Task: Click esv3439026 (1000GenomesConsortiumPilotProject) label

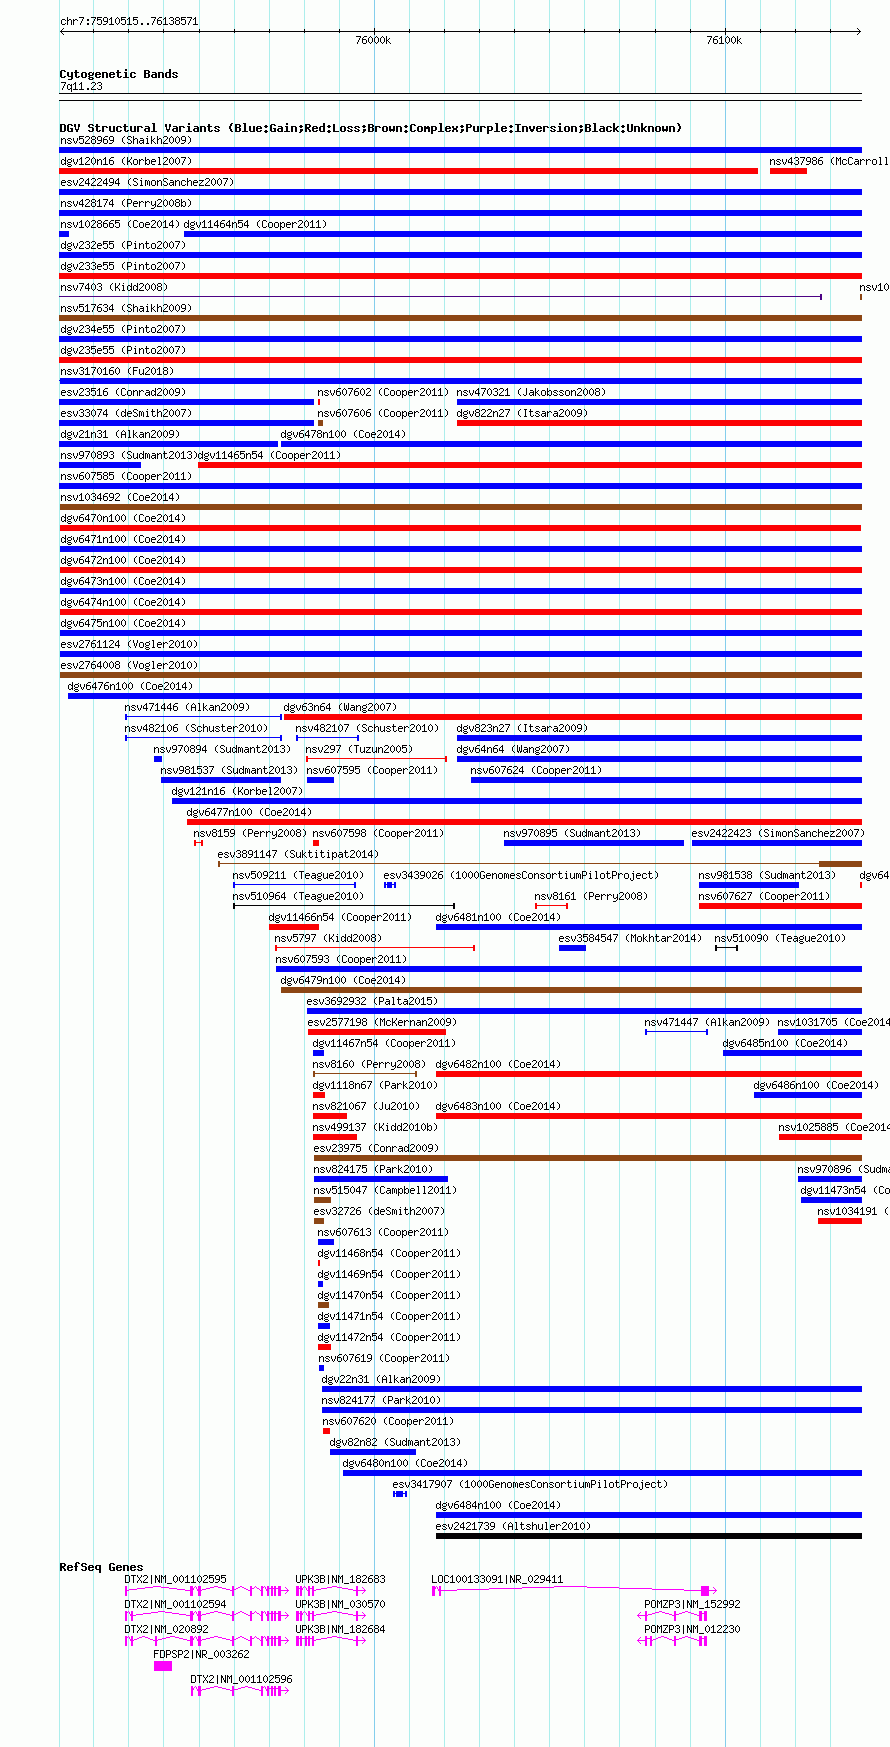Action: 521,875
